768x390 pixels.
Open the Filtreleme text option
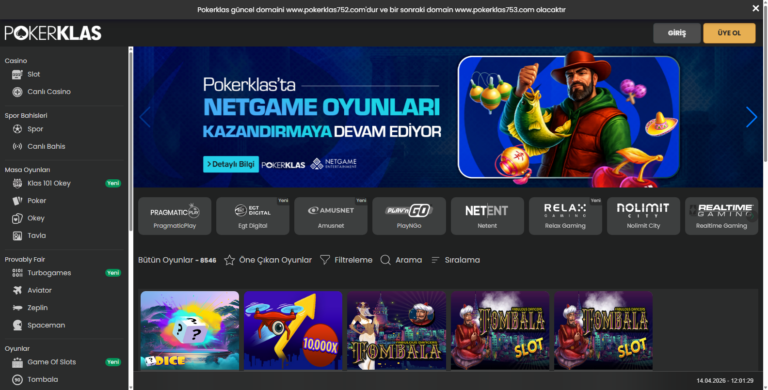pos(353,260)
